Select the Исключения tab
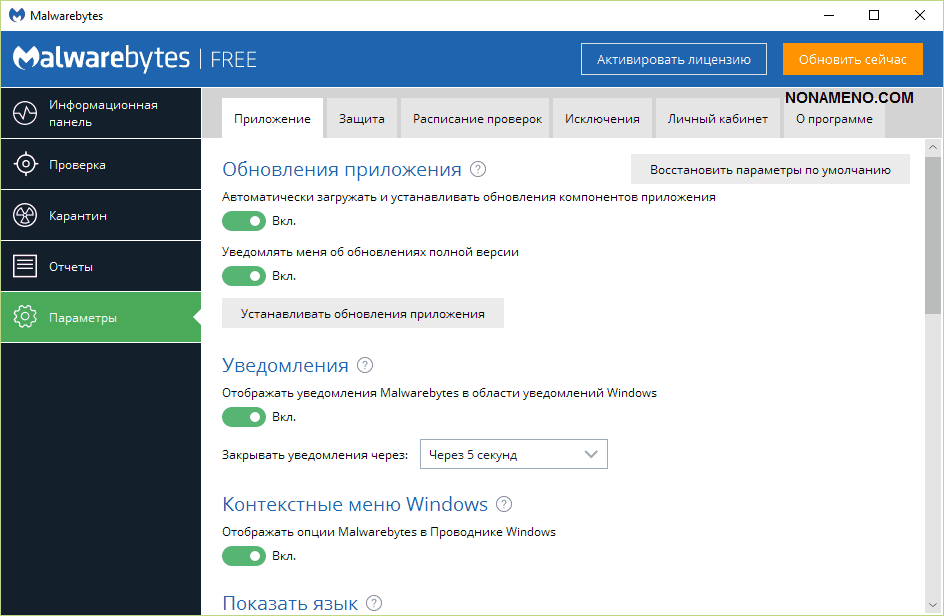This screenshot has height=616, width=944. coord(602,118)
